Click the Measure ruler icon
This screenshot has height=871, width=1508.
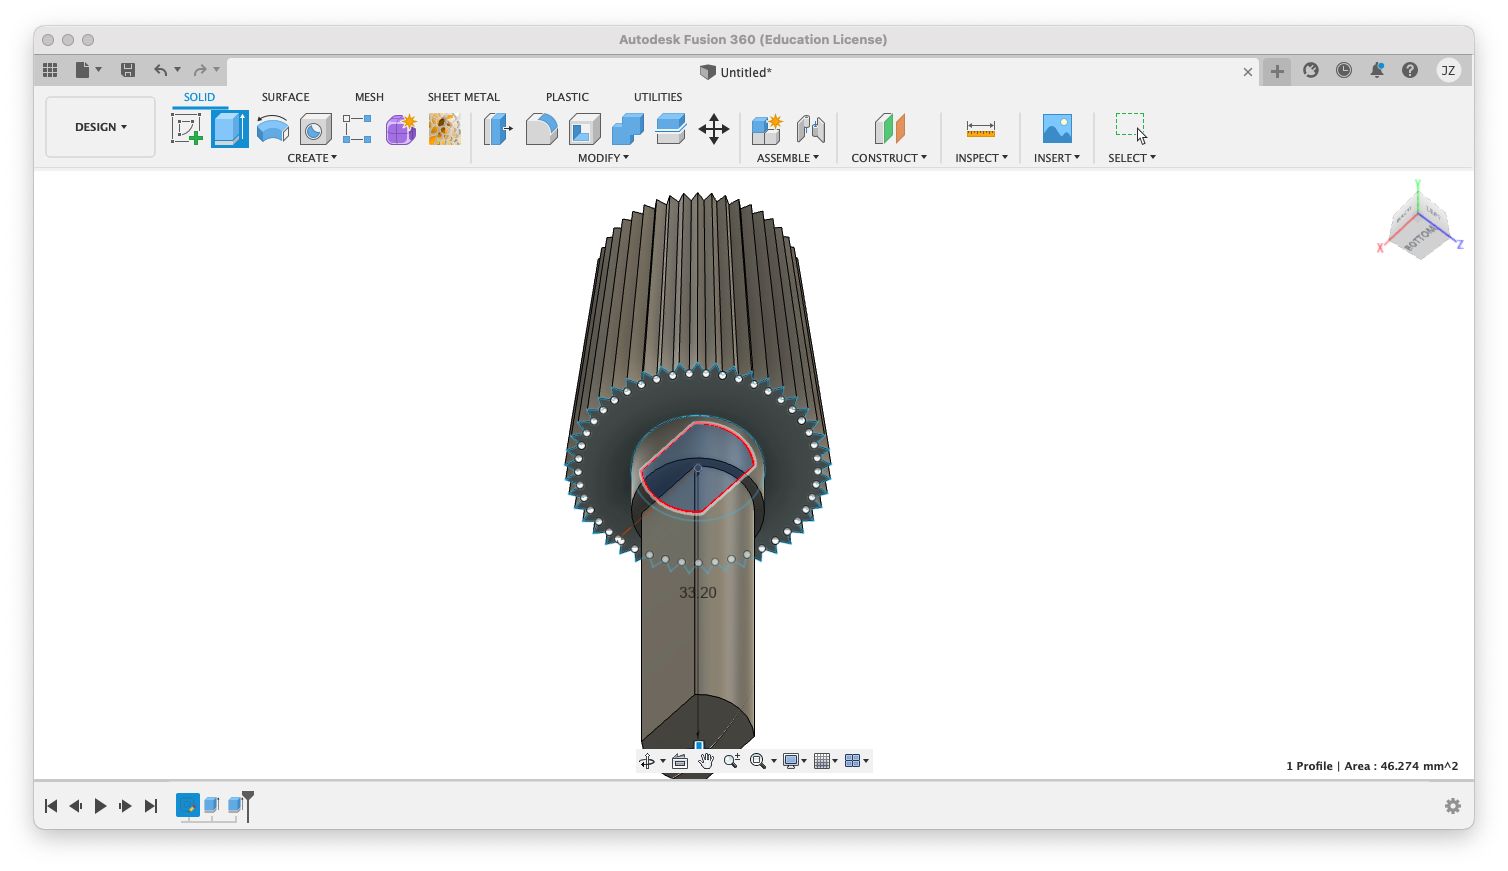pos(981,129)
